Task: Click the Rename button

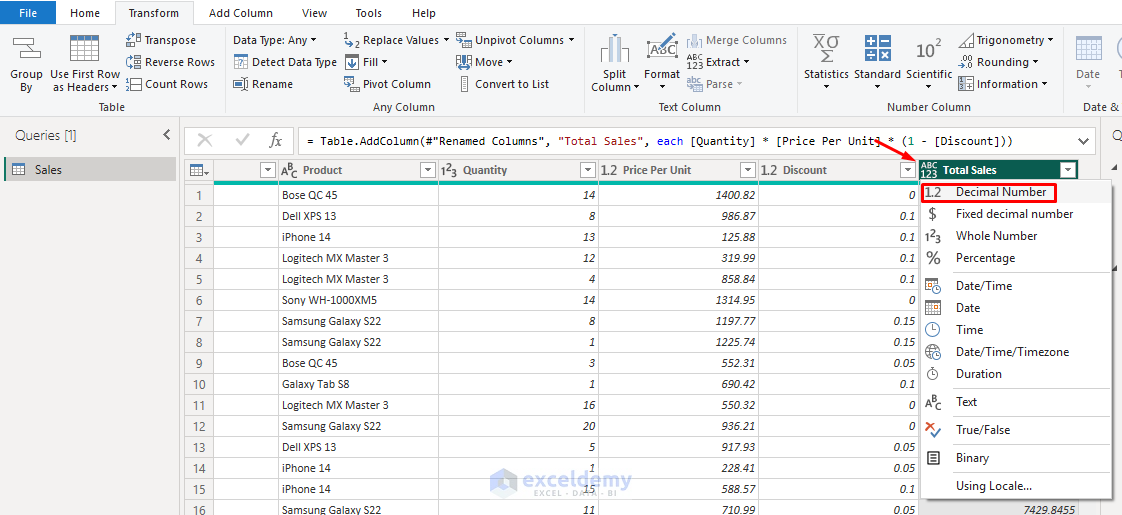Action: [x=263, y=84]
